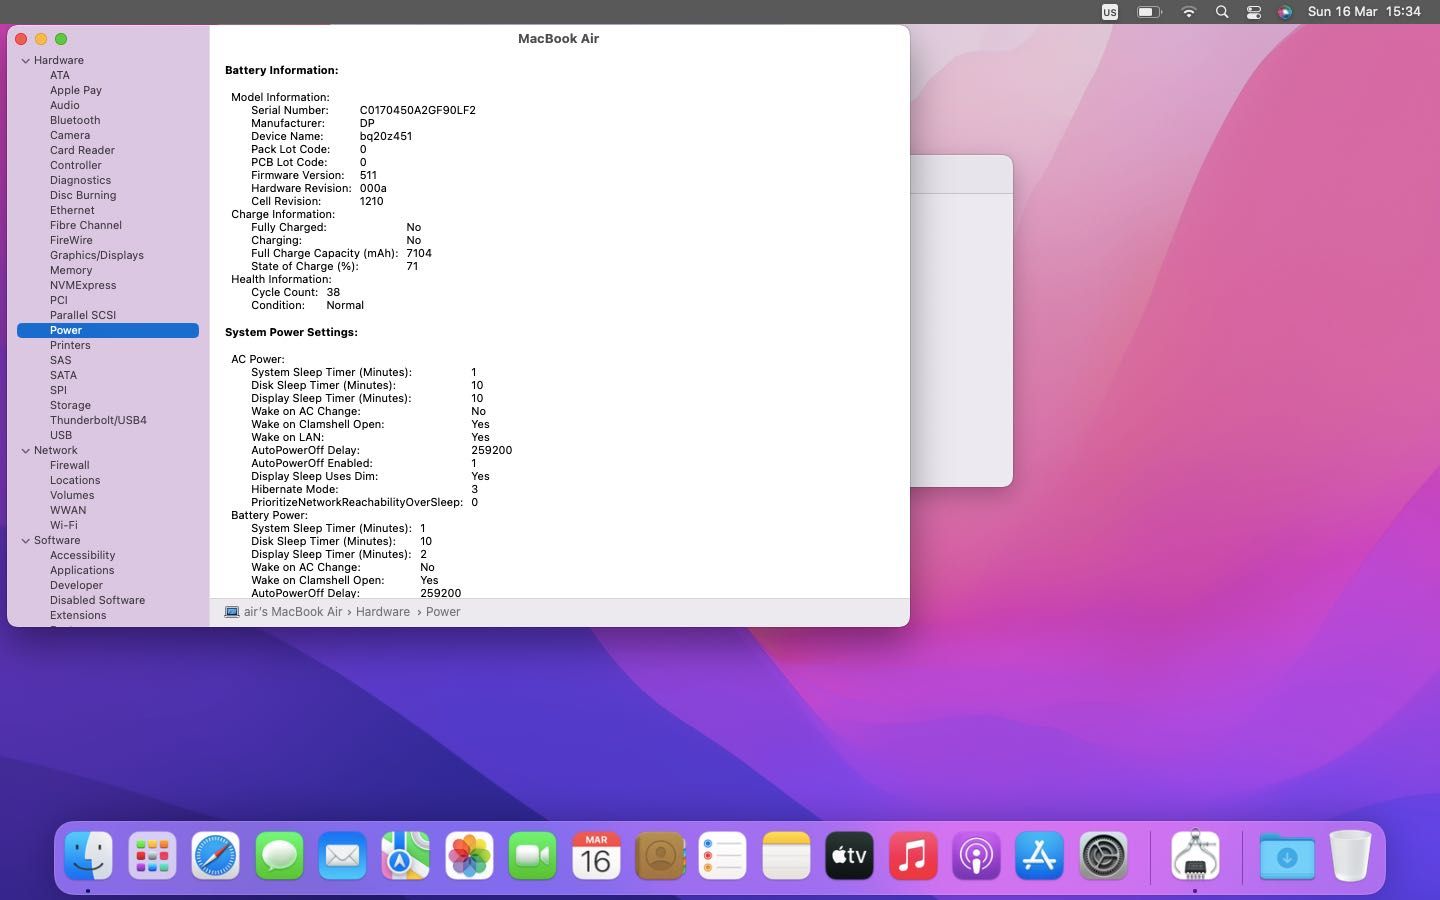Open Calendar showing Mar 16
This screenshot has height=900, width=1440.
click(x=596, y=856)
